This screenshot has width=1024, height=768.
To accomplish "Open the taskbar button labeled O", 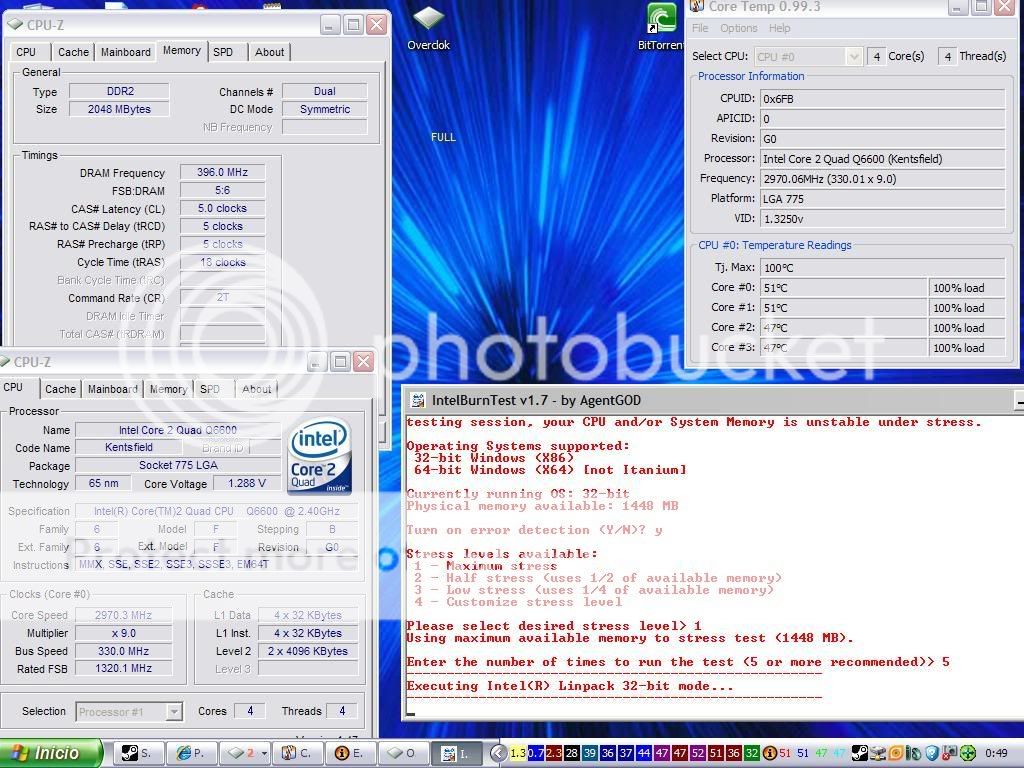I will (x=404, y=753).
